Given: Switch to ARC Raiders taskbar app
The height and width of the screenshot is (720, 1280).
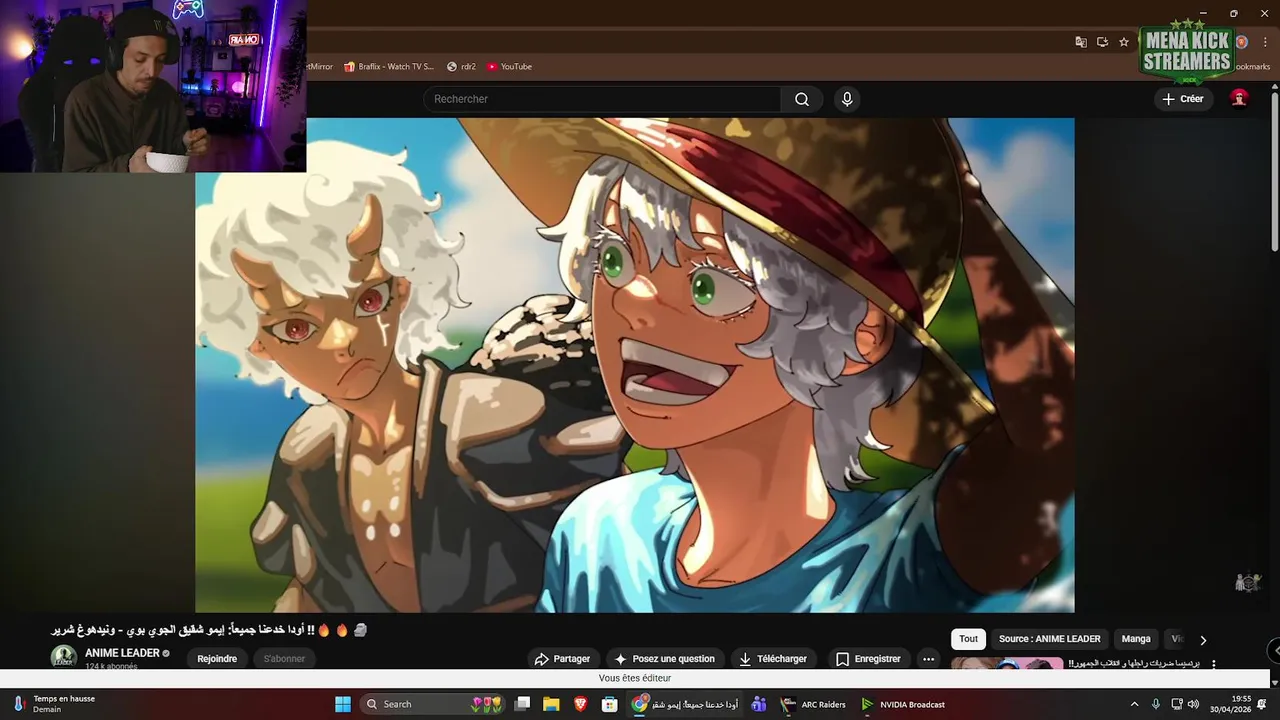Looking at the screenshot, I should tap(814, 704).
